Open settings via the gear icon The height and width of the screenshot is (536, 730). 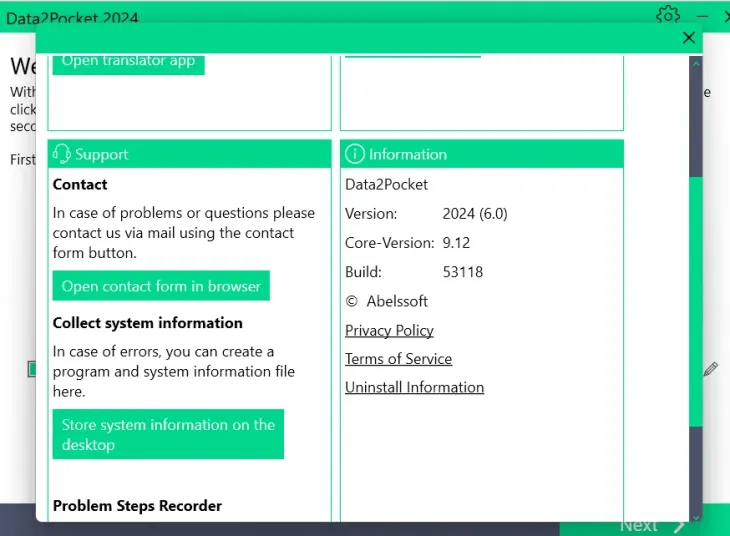pyautogui.click(x=667, y=15)
